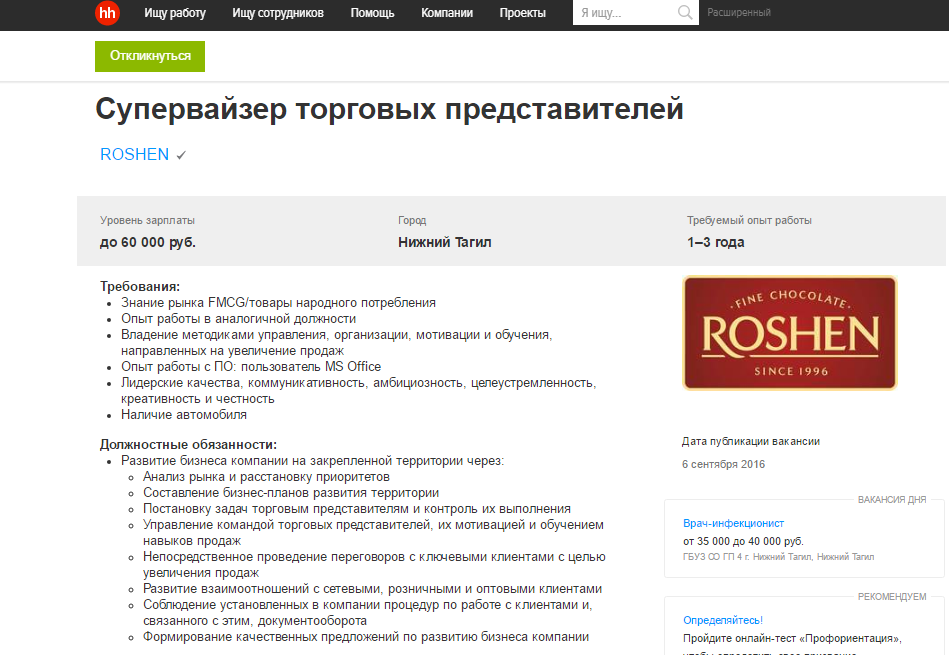Follow the "Определяйтесь!" recommendation link
The image size is (949, 655).
tap(723, 620)
